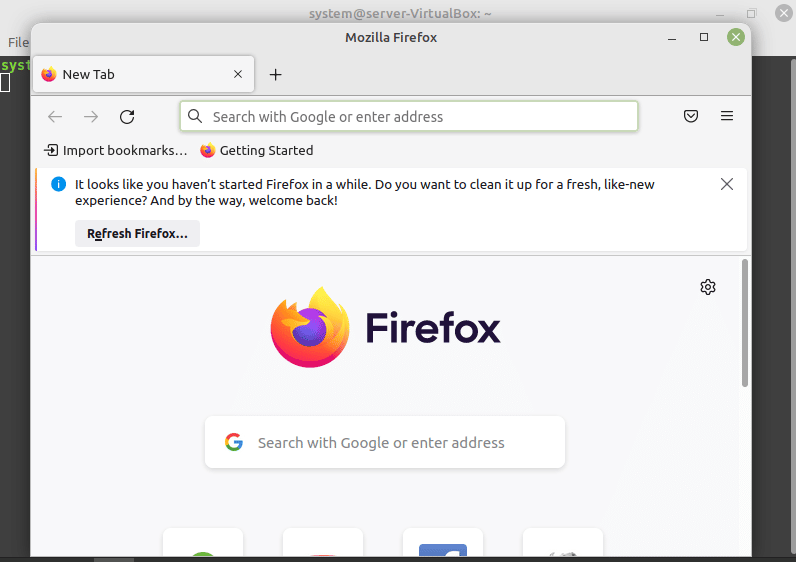Image resolution: width=796 pixels, height=562 pixels.
Task: Click the Refresh Firefox button
Action: click(x=137, y=234)
